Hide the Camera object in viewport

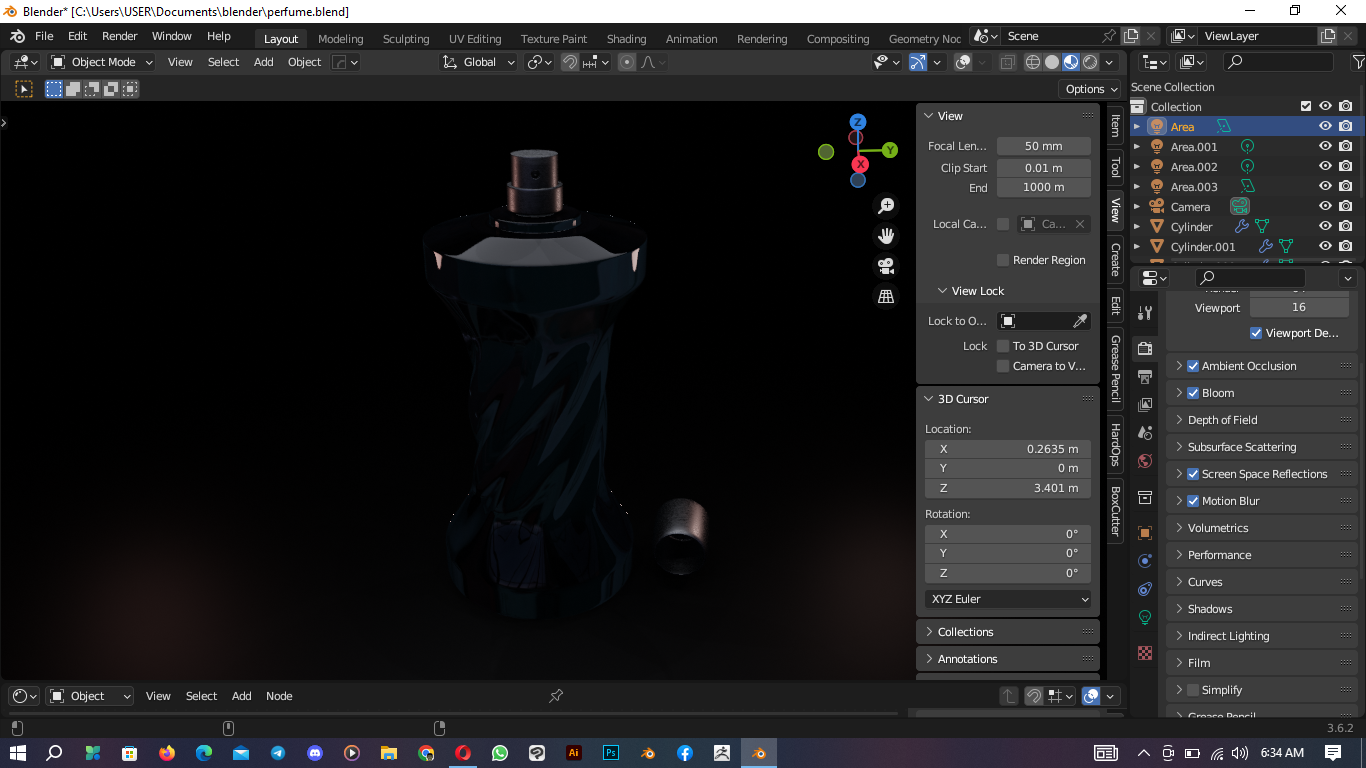point(1325,206)
